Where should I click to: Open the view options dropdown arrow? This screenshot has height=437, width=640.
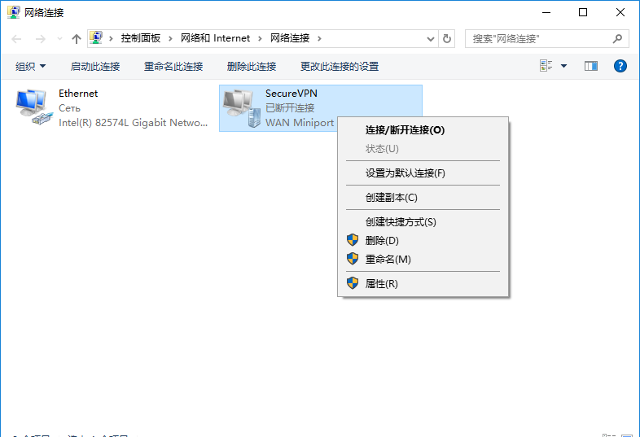tap(564, 66)
